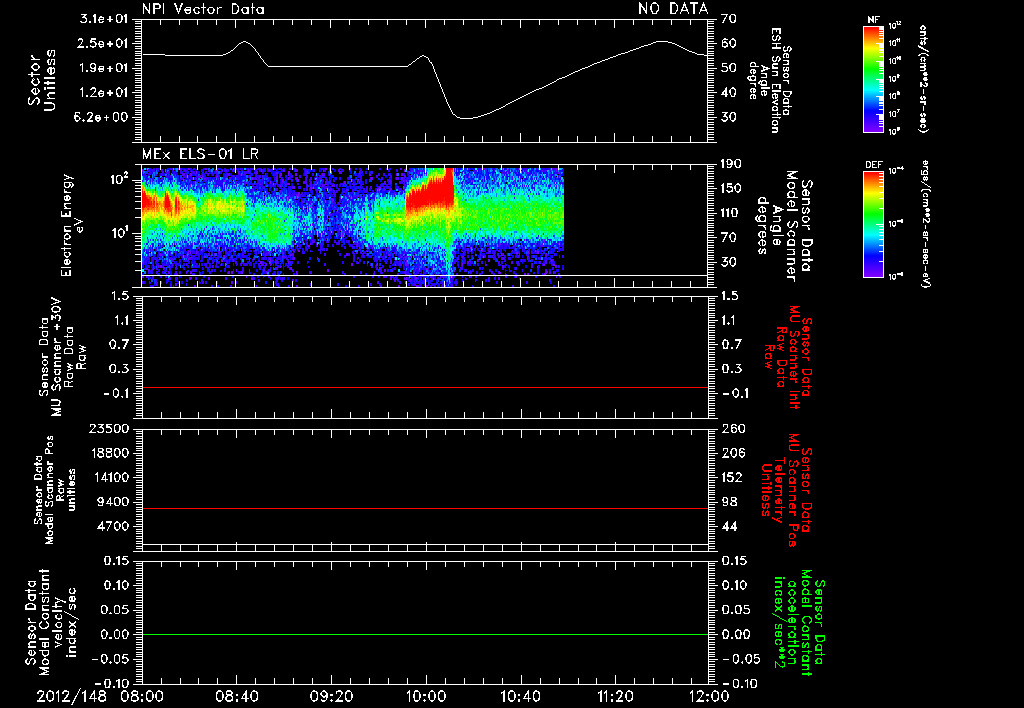Click the "08:40" time tick label
The width and height of the screenshot is (1024, 708).
(x=236, y=696)
